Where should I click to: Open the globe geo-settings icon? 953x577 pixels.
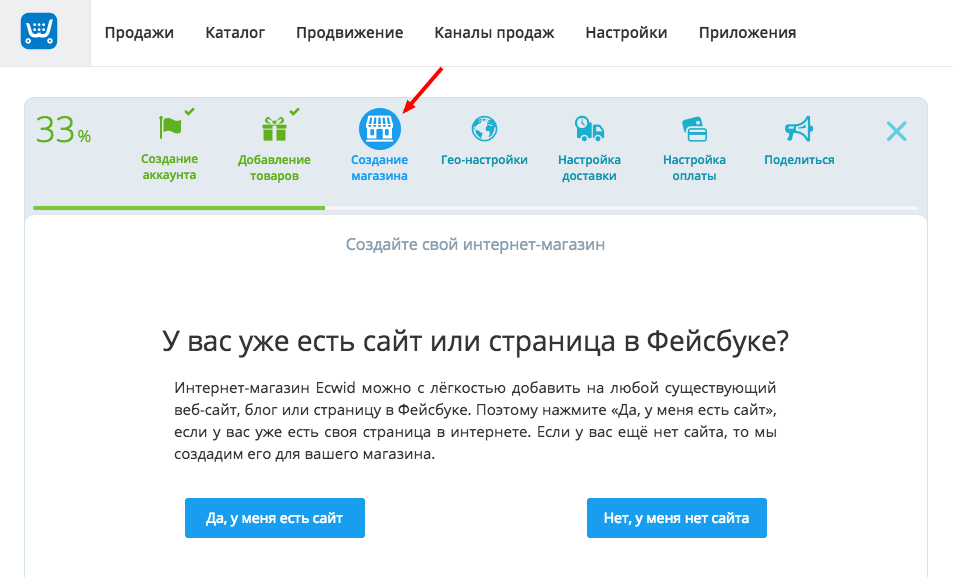(484, 128)
